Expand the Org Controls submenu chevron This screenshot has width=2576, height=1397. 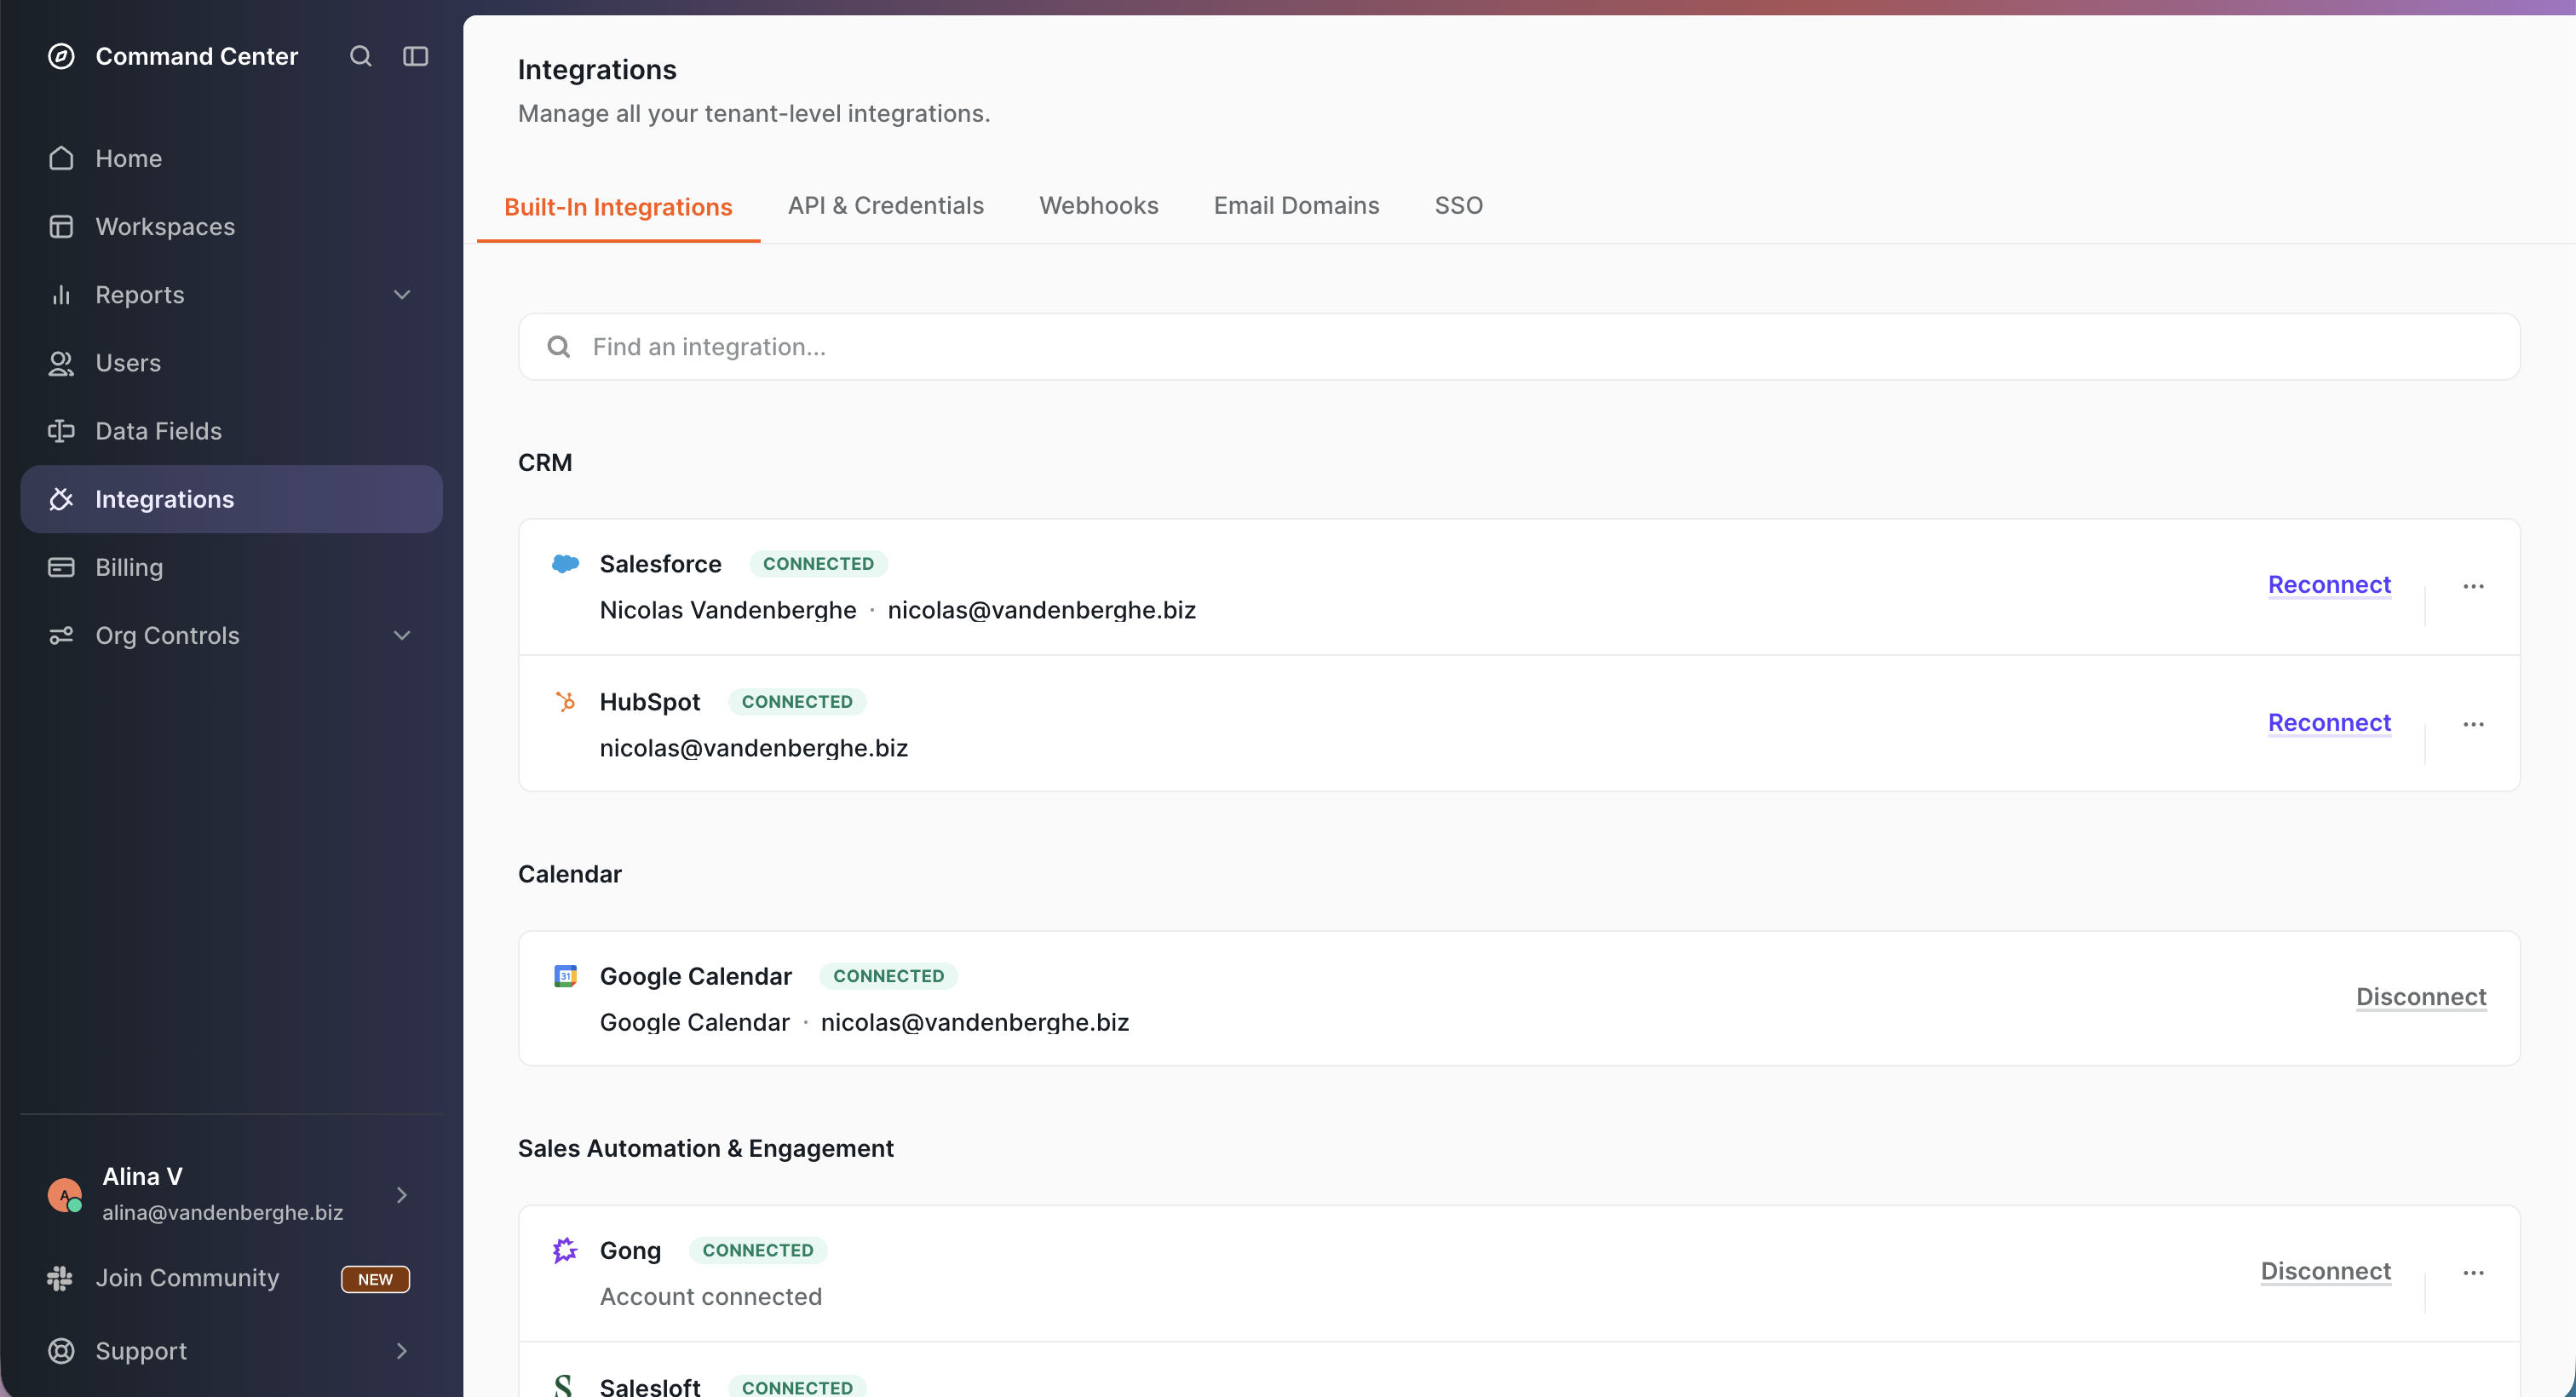coord(402,635)
